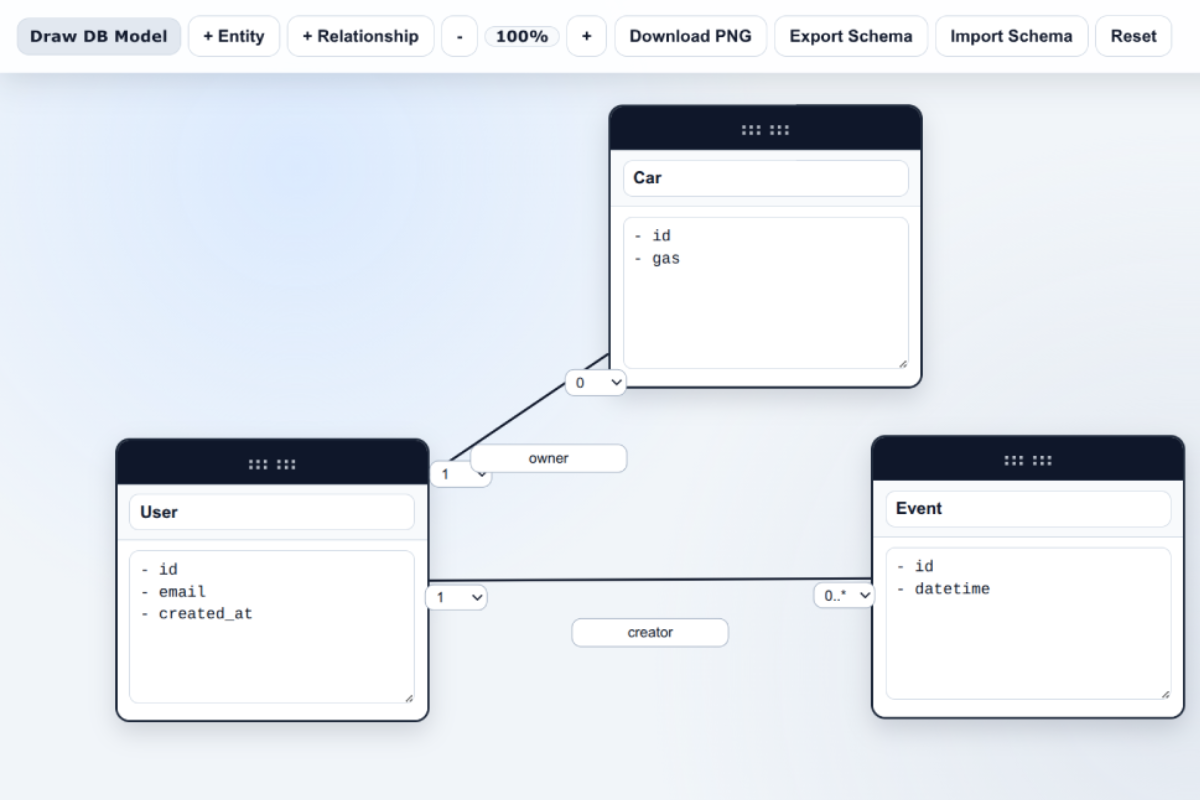Click the + Relationship button
This screenshot has width=1200, height=800.
(360, 36)
